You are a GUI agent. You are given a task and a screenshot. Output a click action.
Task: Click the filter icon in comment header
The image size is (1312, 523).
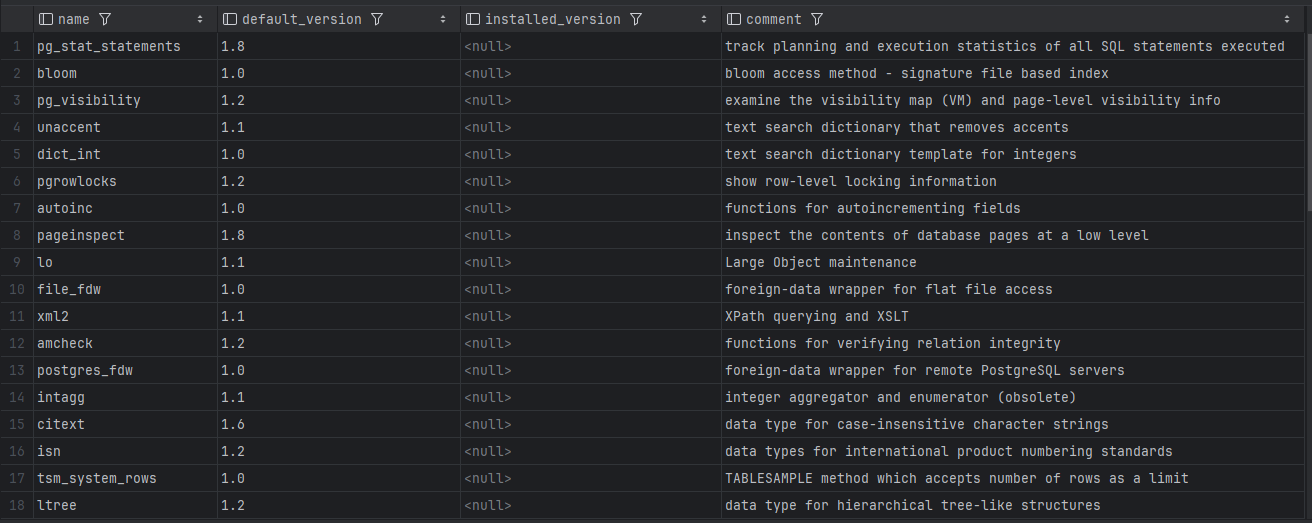tap(817, 19)
